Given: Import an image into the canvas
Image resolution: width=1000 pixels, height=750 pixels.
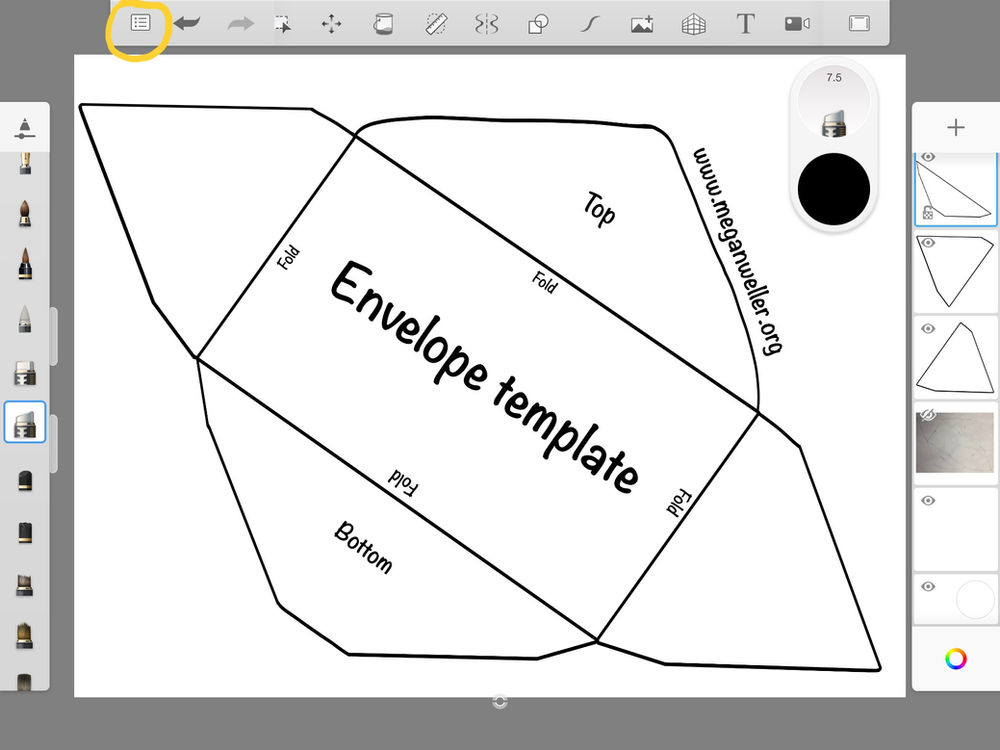Looking at the screenshot, I should tap(642, 24).
